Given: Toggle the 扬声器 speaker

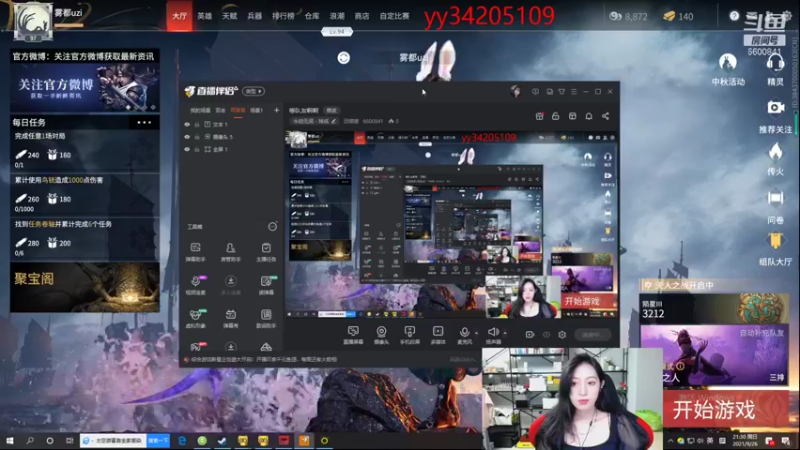Looking at the screenshot, I should (x=493, y=335).
